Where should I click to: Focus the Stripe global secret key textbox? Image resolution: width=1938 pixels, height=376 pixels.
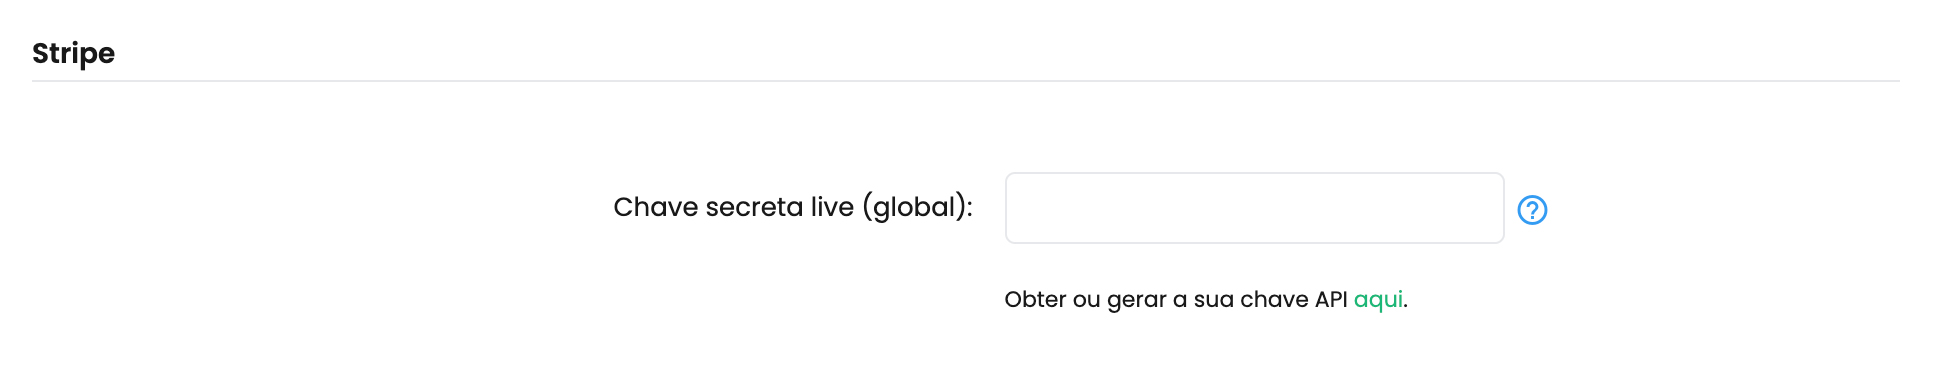(x=1254, y=208)
